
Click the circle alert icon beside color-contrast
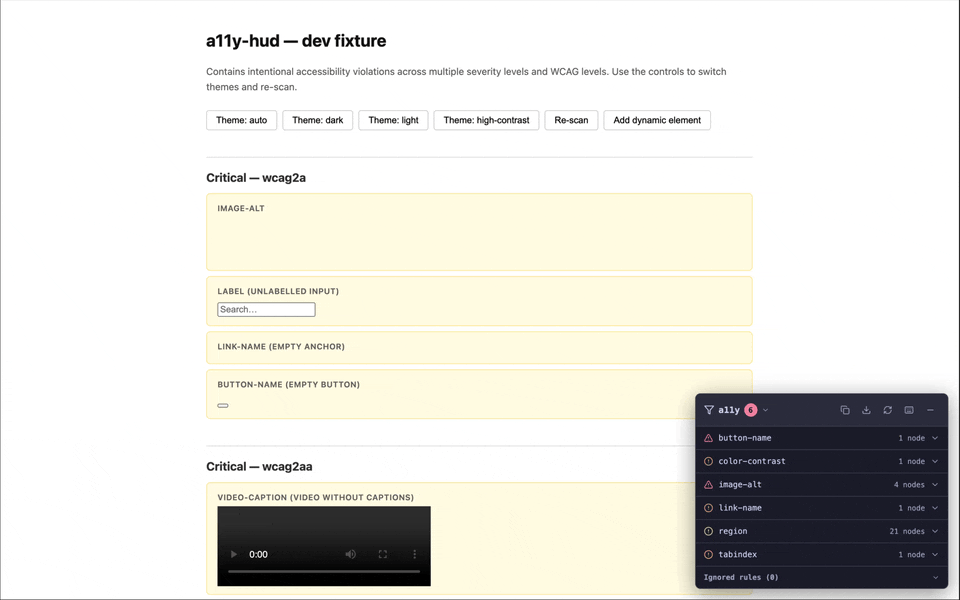(x=708, y=462)
